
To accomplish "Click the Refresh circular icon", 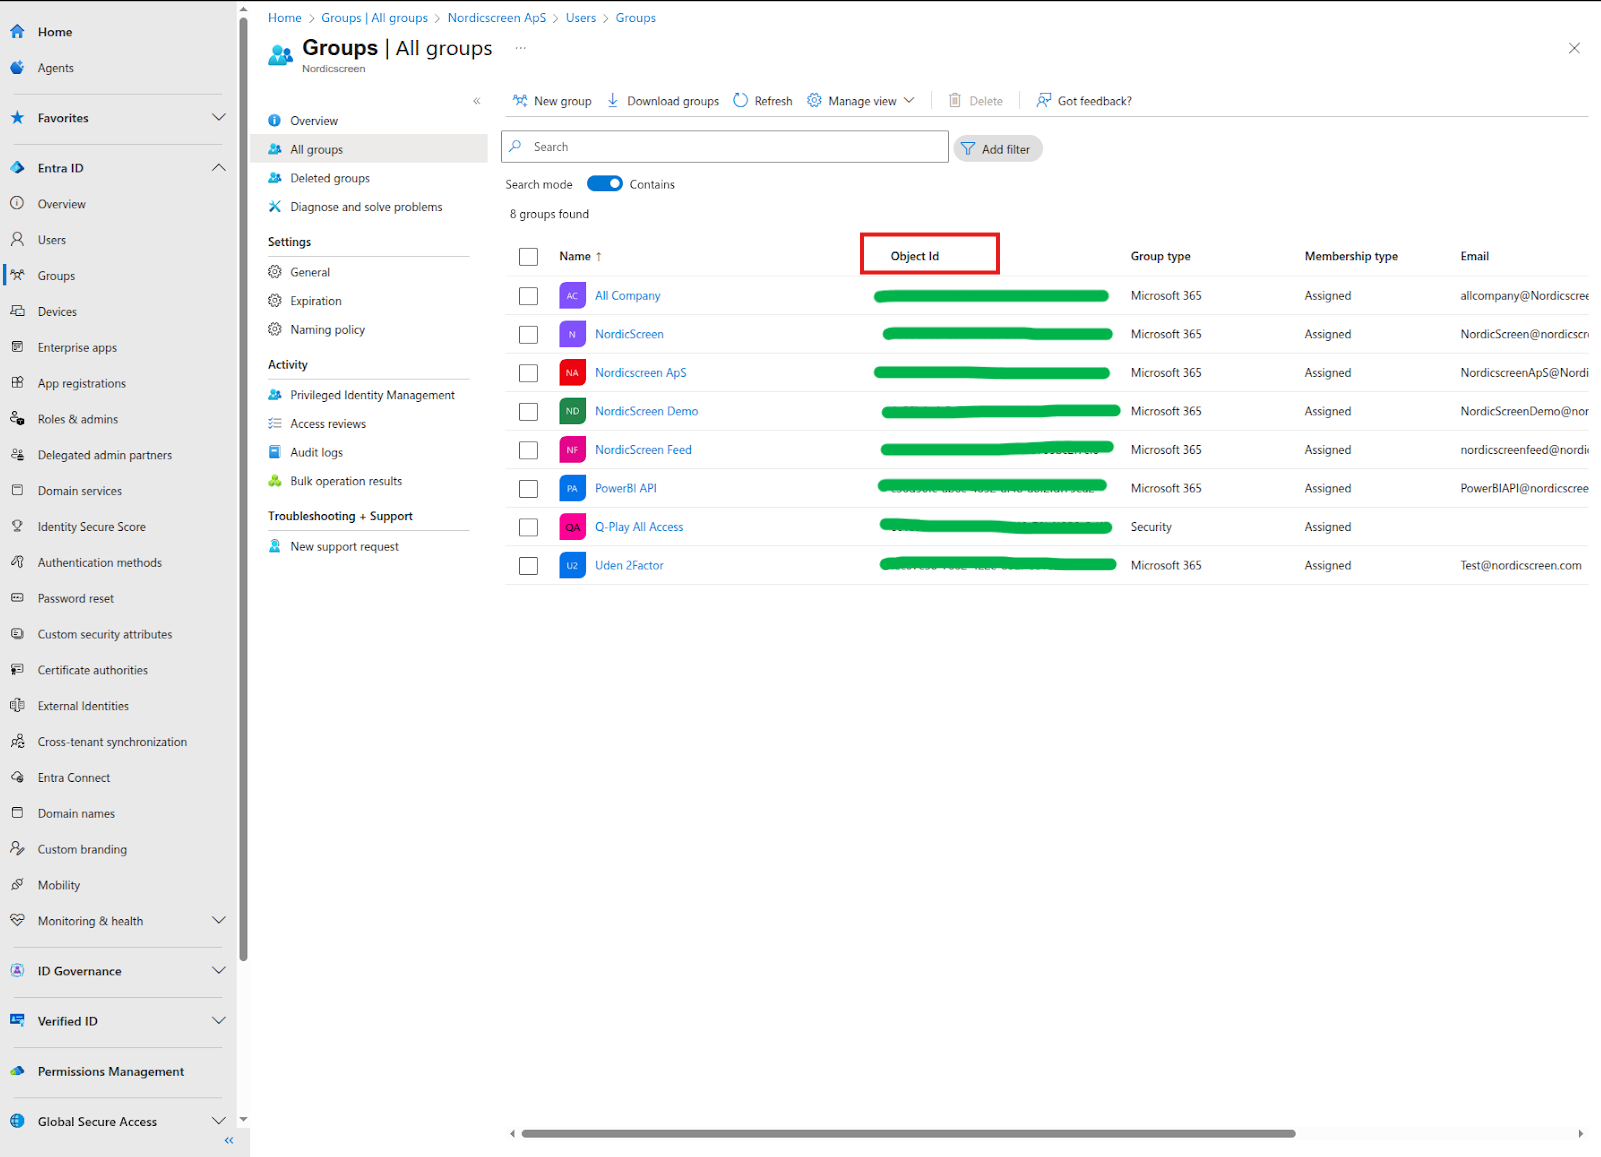I will pos(740,101).
